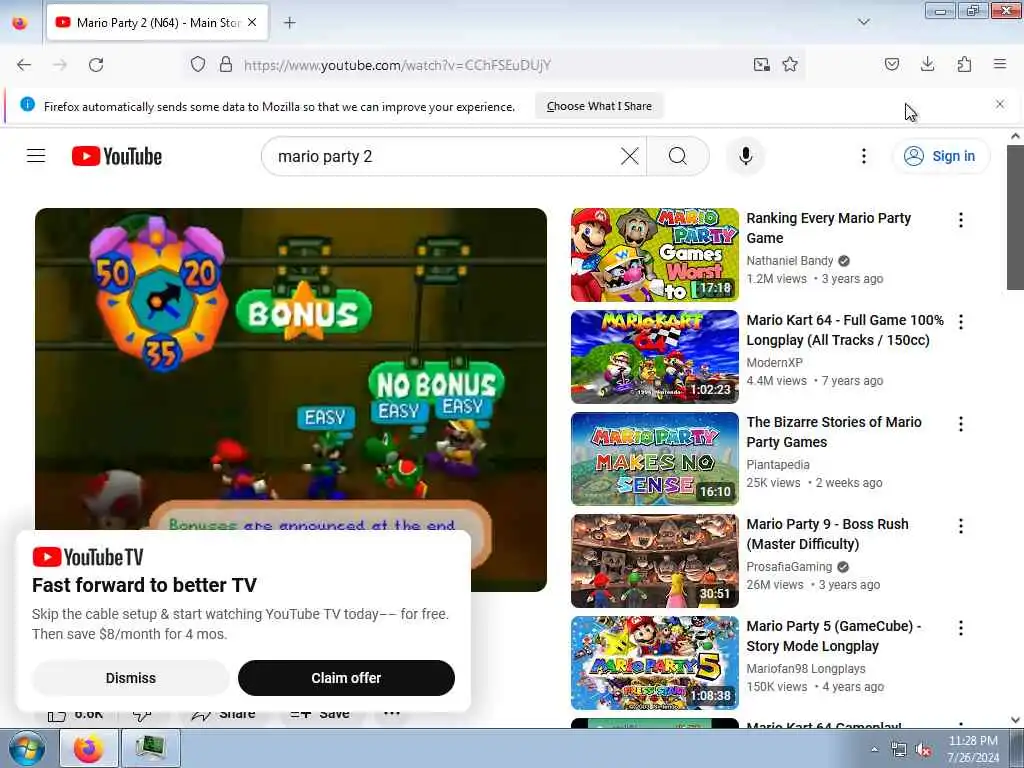Open the Windows Start menu
The width and height of the screenshot is (1024, 768).
point(26,748)
